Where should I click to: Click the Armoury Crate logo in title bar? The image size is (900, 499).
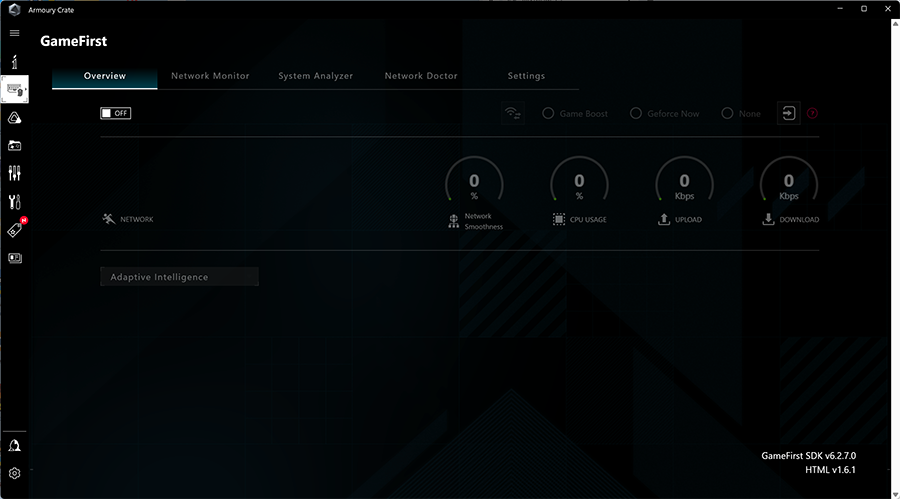pyautogui.click(x=14, y=10)
